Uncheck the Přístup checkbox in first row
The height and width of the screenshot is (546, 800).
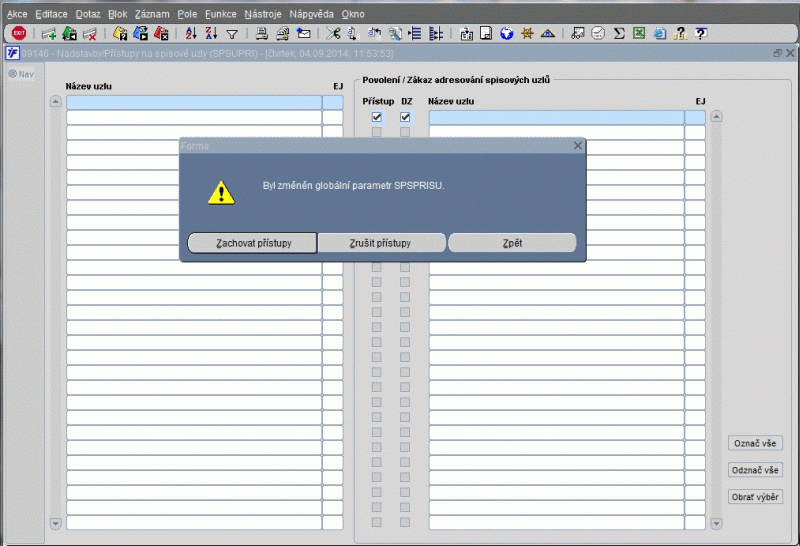(x=377, y=117)
